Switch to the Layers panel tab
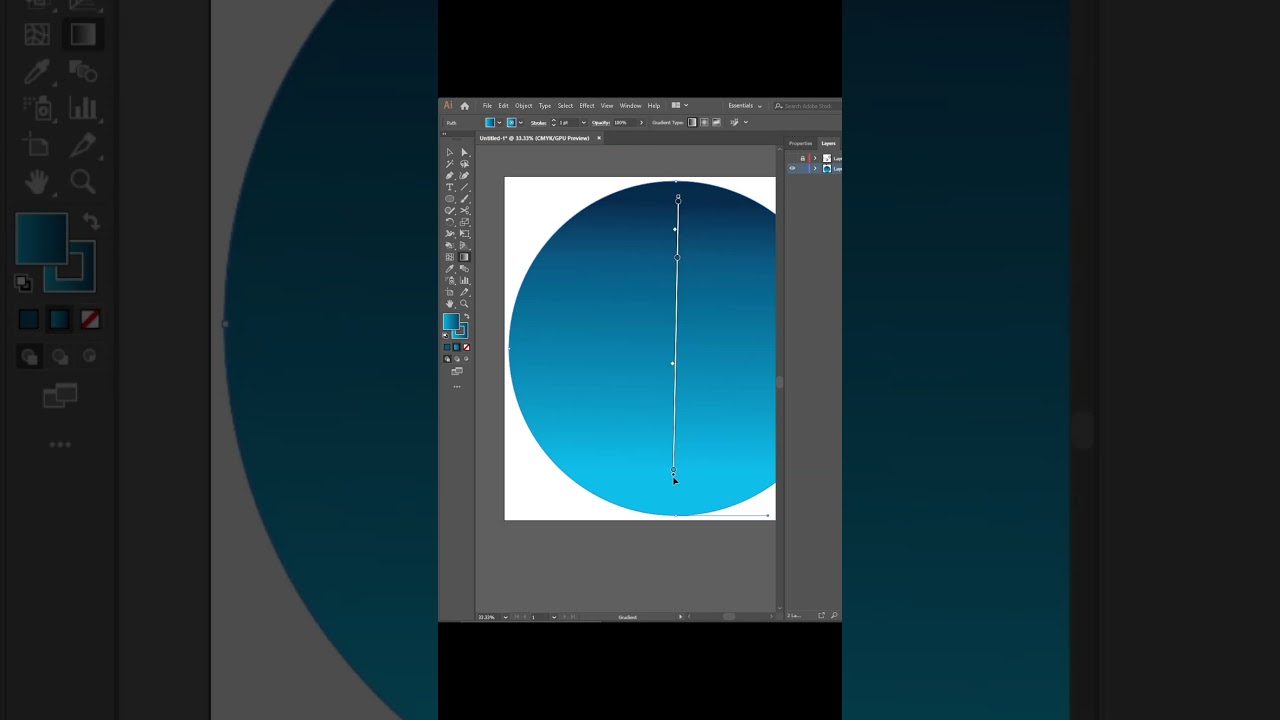The width and height of the screenshot is (1280, 720). coord(829,143)
